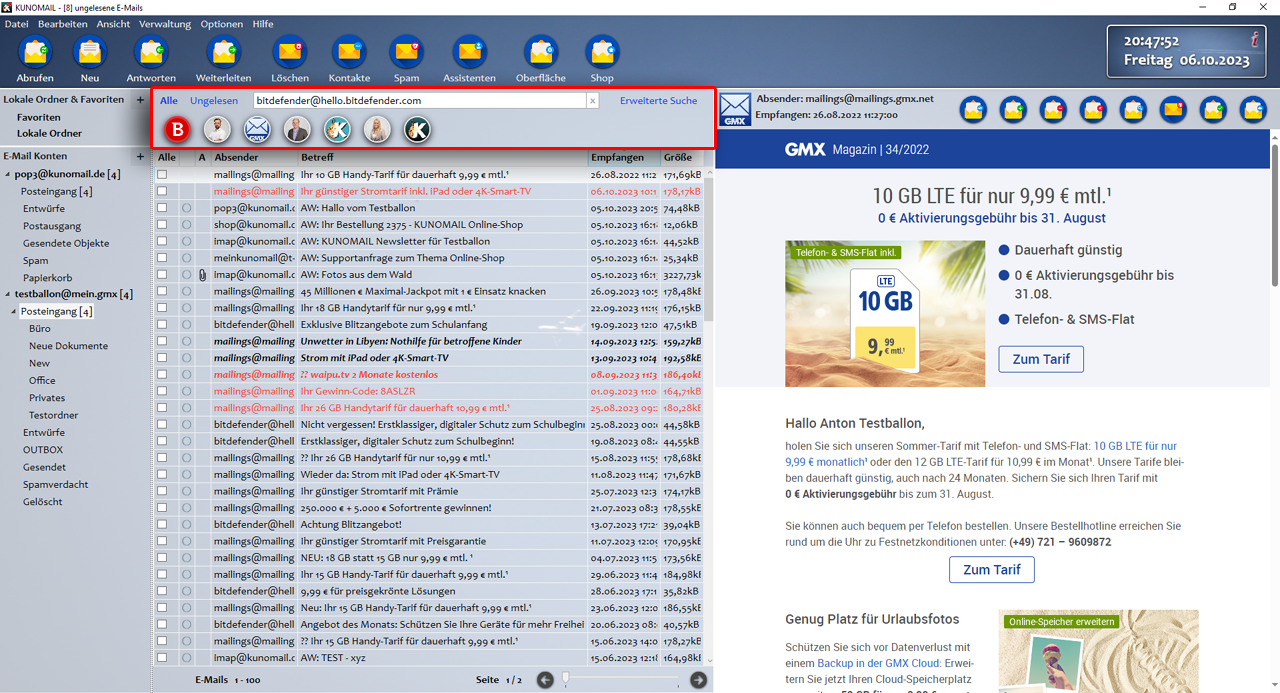Fetch new mail with the Abrufen icon
Image resolution: width=1280 pixels, height=693 pixels.
35,52
